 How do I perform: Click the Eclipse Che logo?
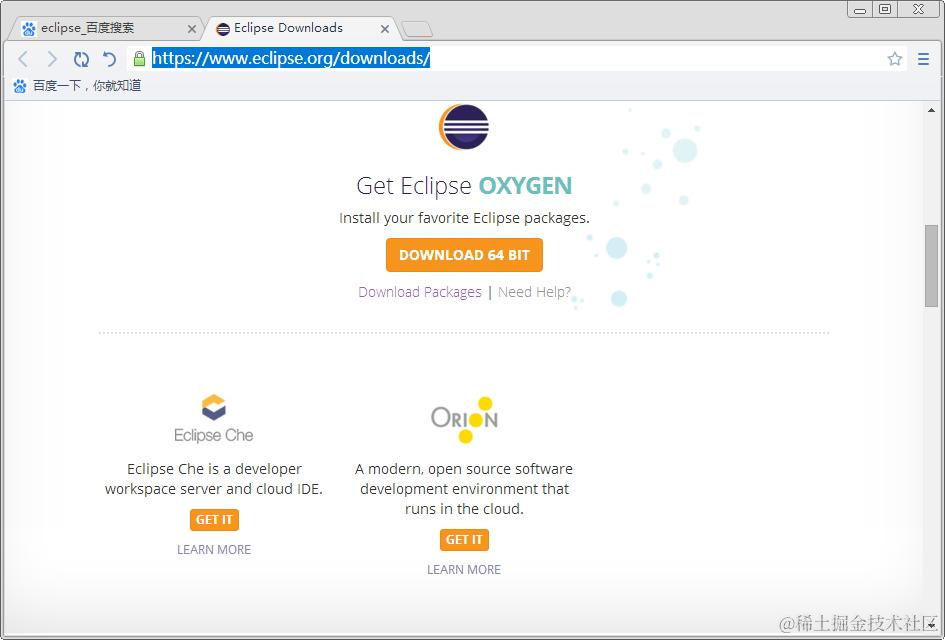point(213,419)
